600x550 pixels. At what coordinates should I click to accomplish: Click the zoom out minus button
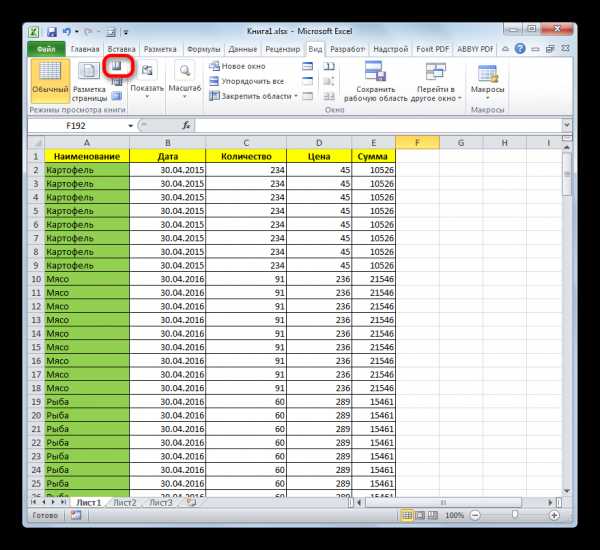pos(475,516)
